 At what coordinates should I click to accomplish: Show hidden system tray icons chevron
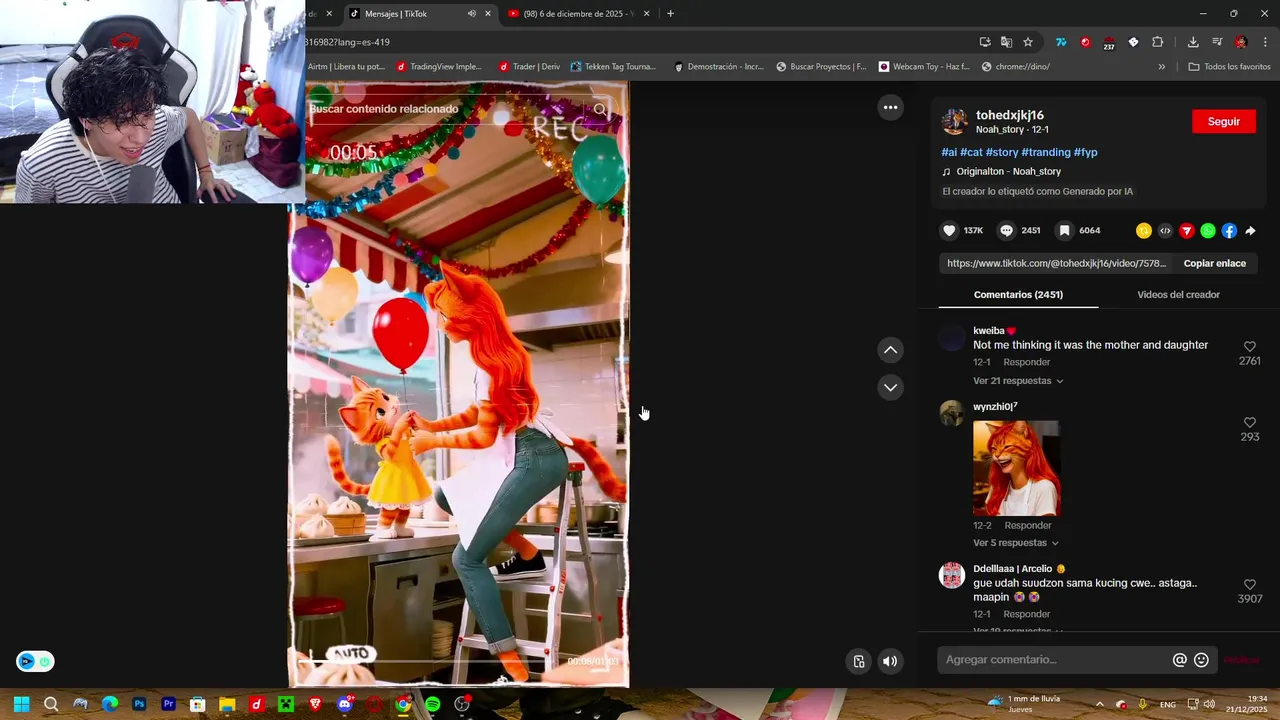1099,704
